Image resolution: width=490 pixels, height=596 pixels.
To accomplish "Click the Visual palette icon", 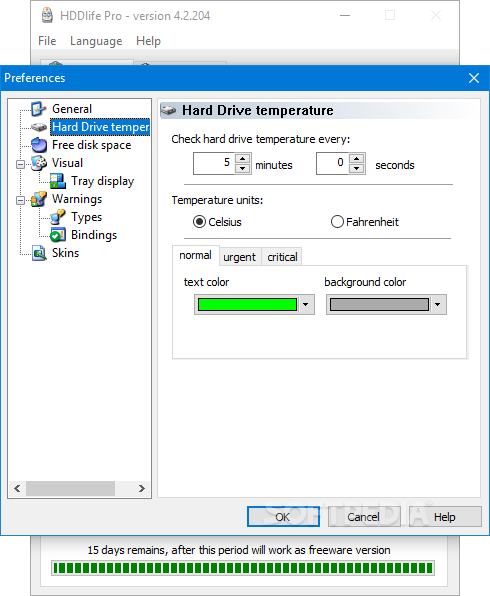I will coord(39,163).
